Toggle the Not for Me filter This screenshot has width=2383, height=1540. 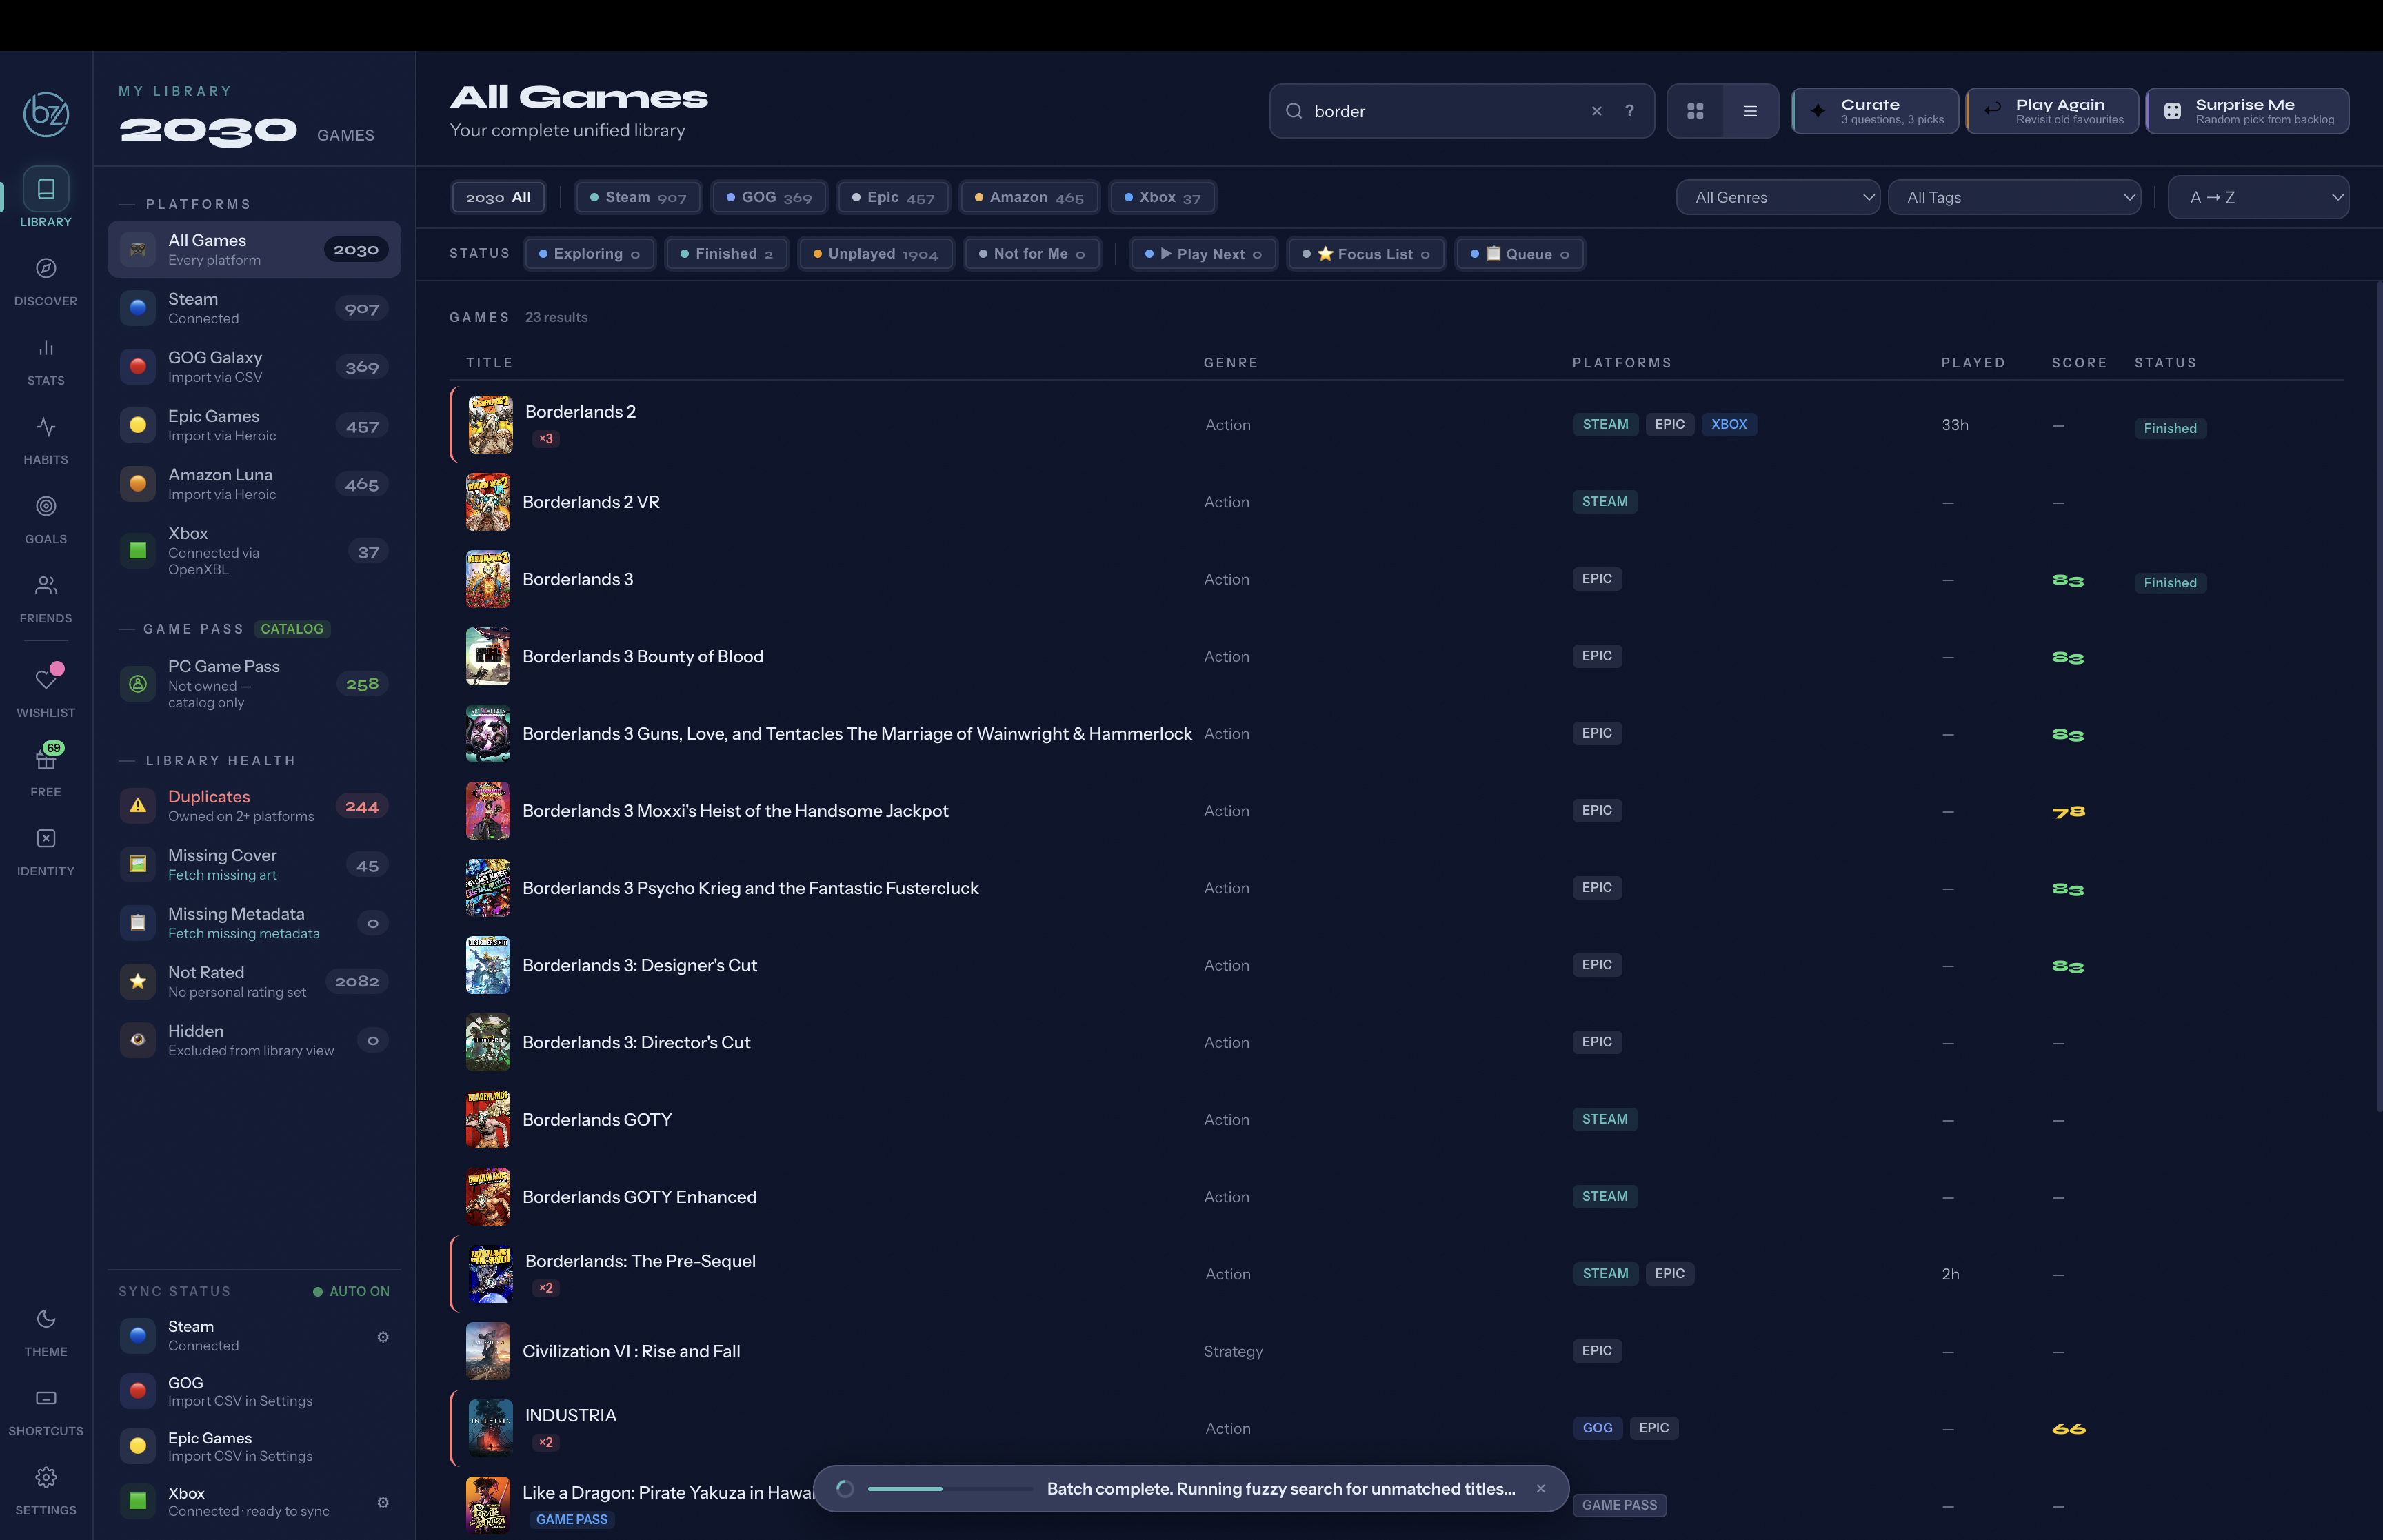[1032, 254]
